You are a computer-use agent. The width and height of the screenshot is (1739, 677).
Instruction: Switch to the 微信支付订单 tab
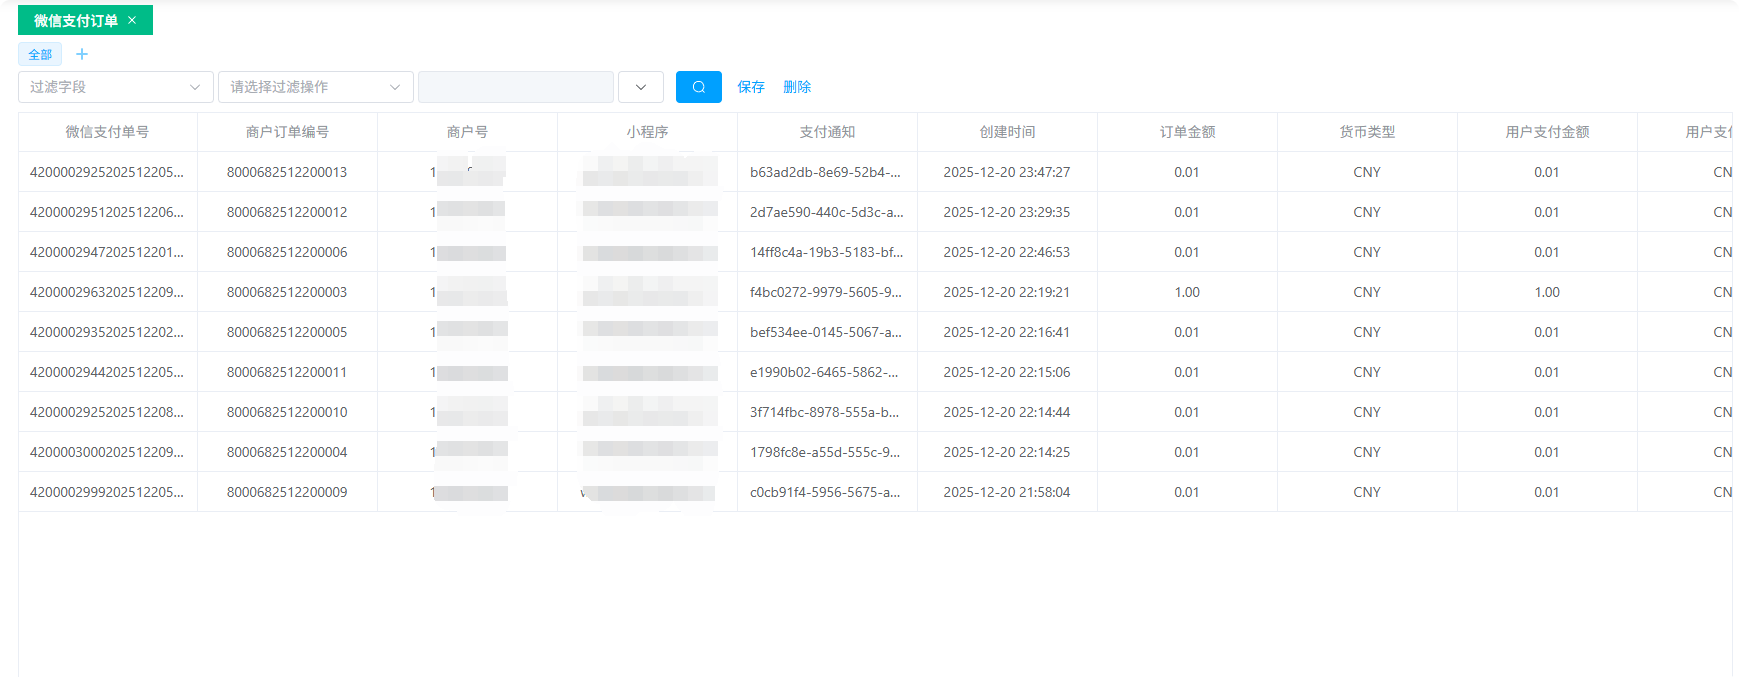coord(75,20)
